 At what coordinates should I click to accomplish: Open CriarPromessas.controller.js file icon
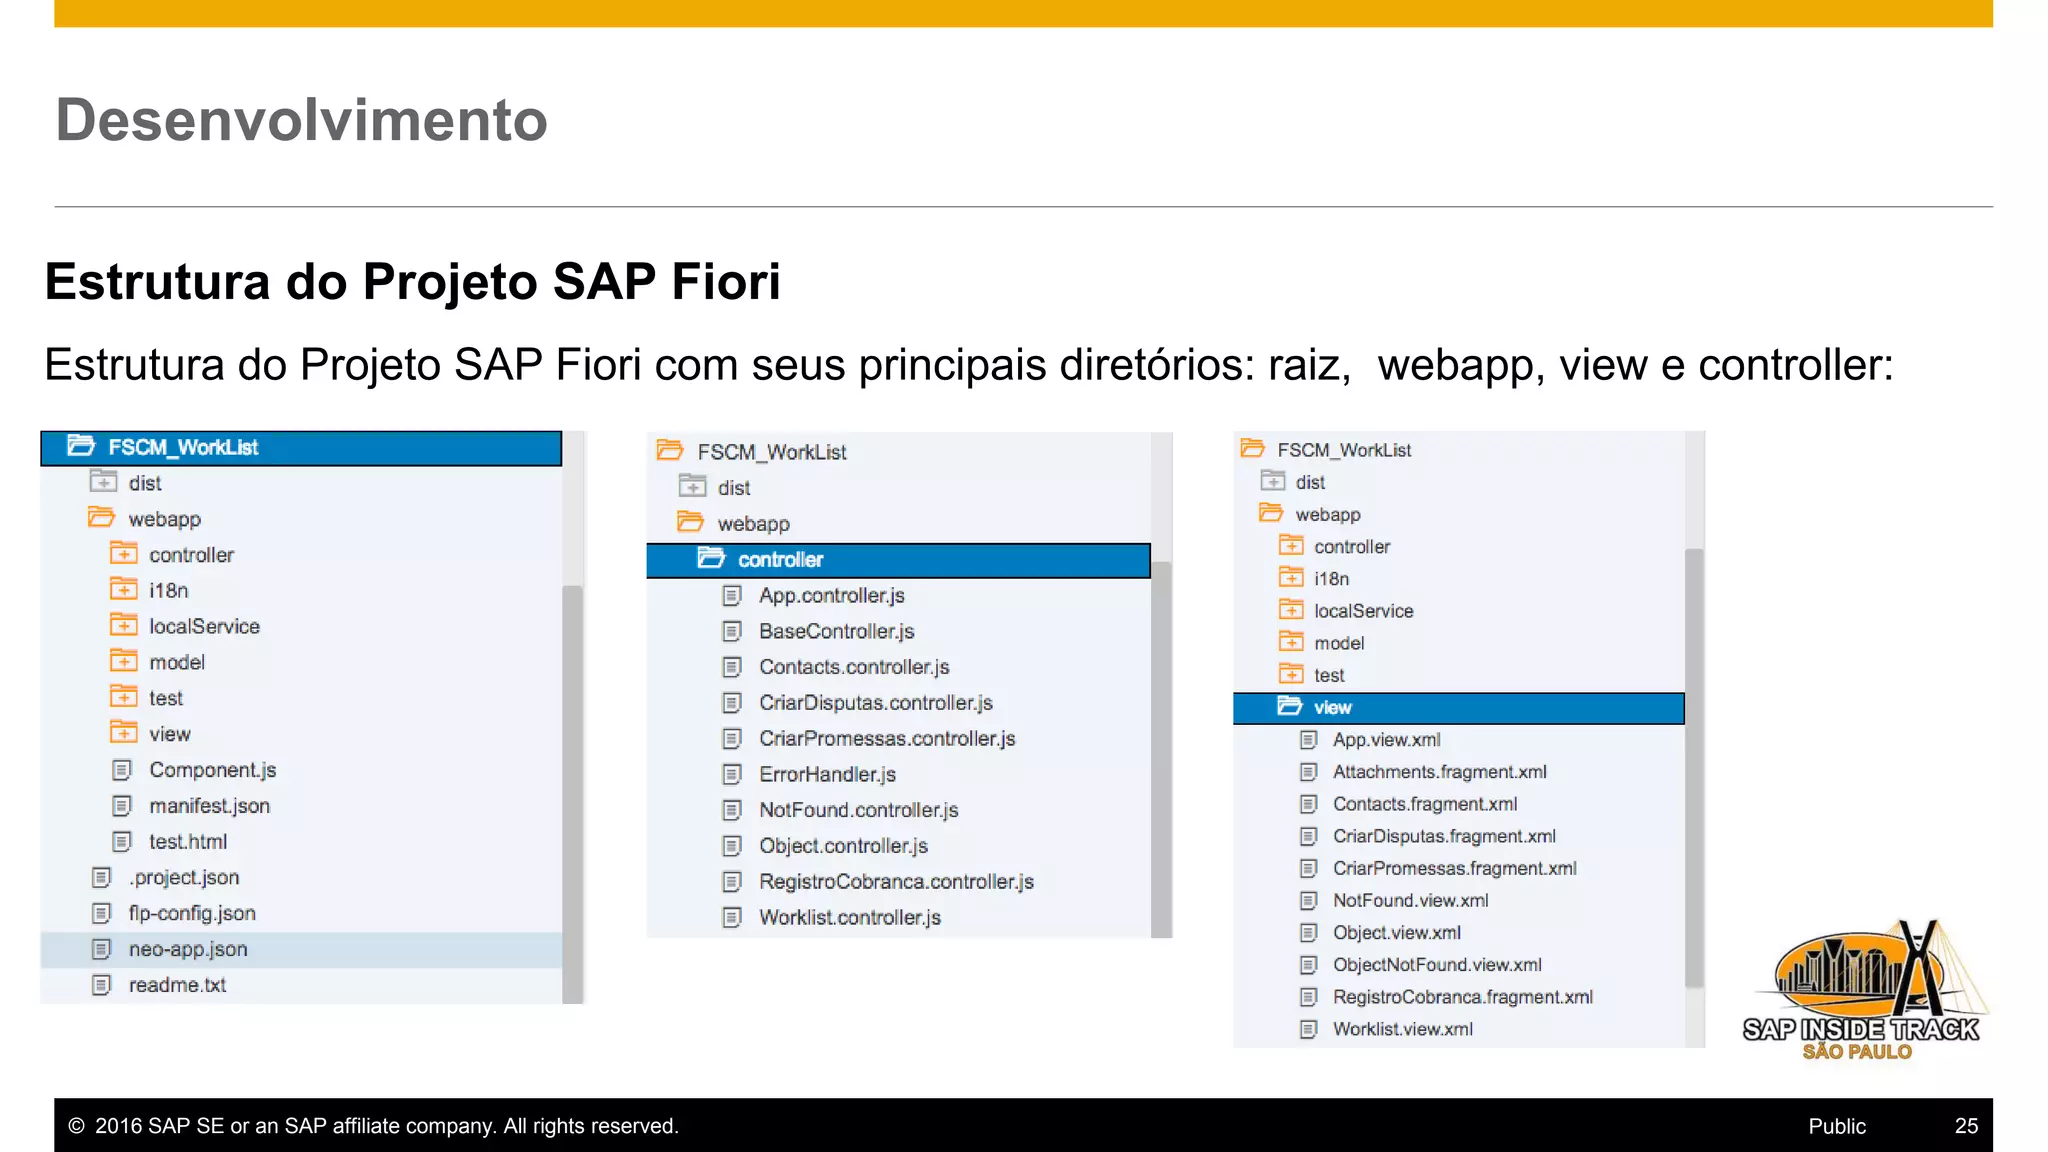733,739
